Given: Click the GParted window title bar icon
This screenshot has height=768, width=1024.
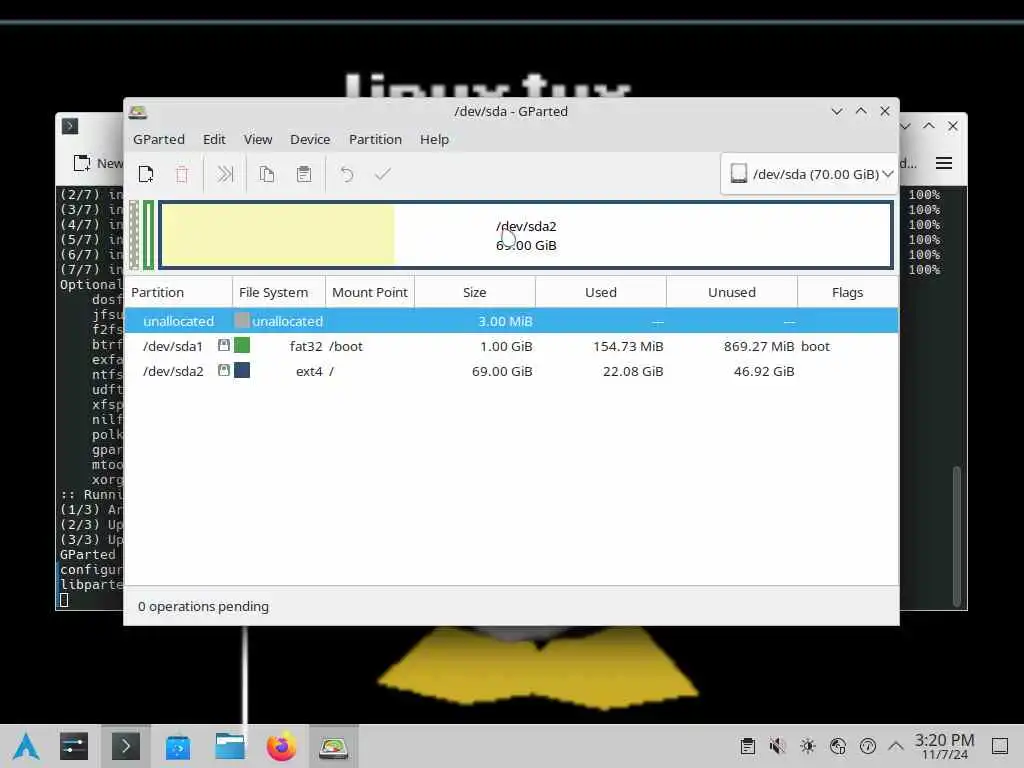Looking at the screenshot, I should 138,112.
